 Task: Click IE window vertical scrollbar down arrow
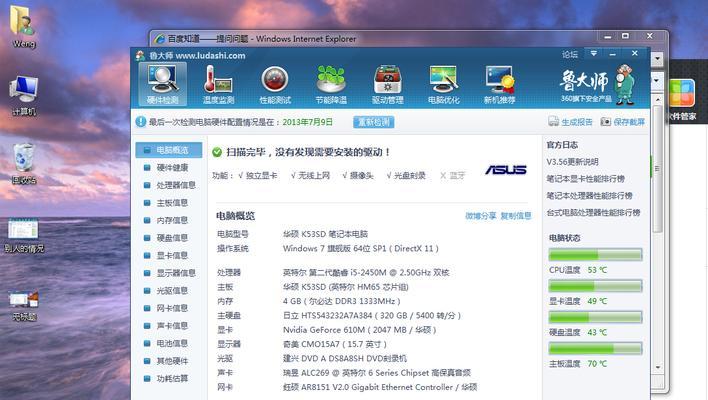(657, 367)
